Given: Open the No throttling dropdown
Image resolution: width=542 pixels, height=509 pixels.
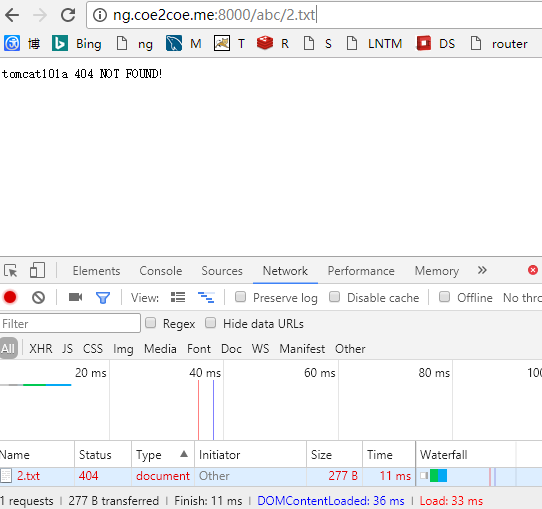Looking at the screenshot, I should 522,298.
